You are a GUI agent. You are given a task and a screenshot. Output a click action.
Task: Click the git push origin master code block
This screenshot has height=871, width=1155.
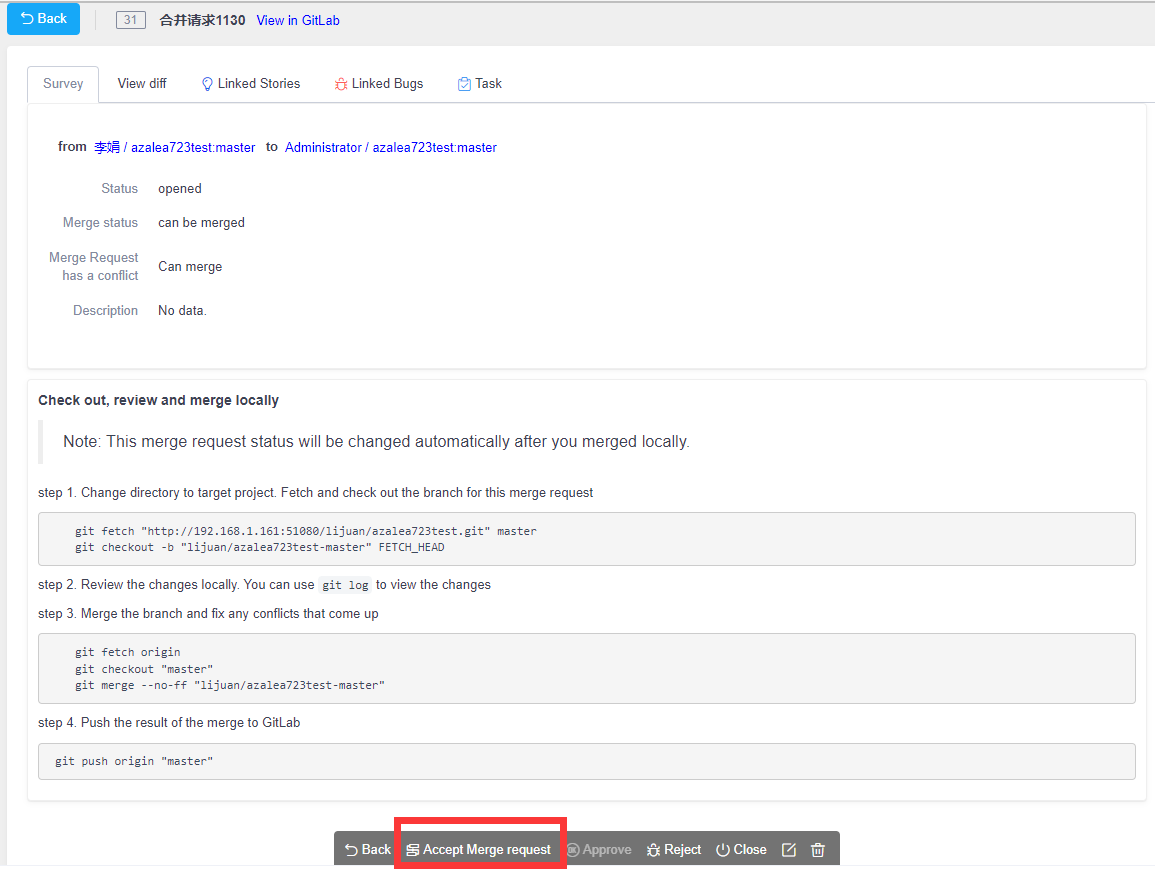click(x=586, y=761)
